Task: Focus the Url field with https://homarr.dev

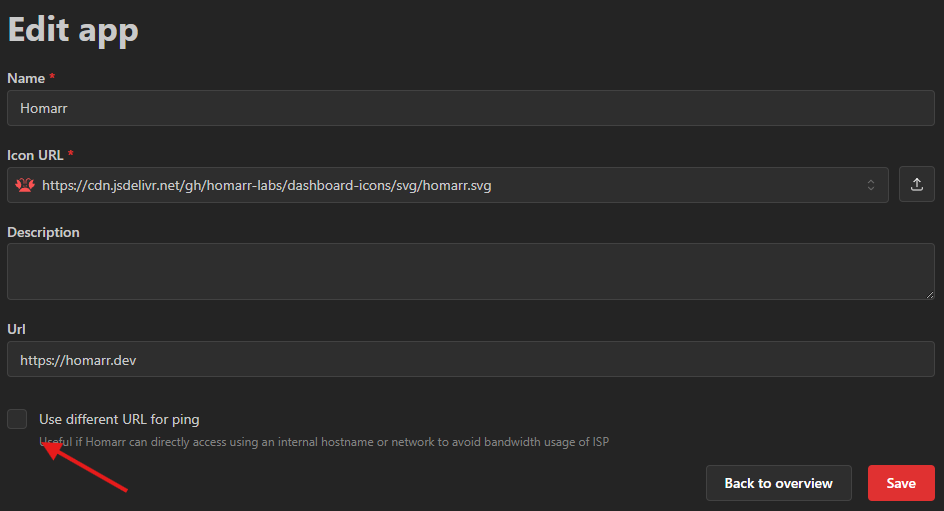Action: [470, 359]
